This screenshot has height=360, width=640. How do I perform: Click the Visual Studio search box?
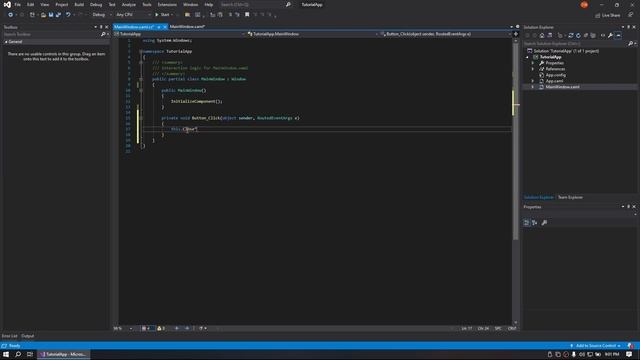click(251, 4)
